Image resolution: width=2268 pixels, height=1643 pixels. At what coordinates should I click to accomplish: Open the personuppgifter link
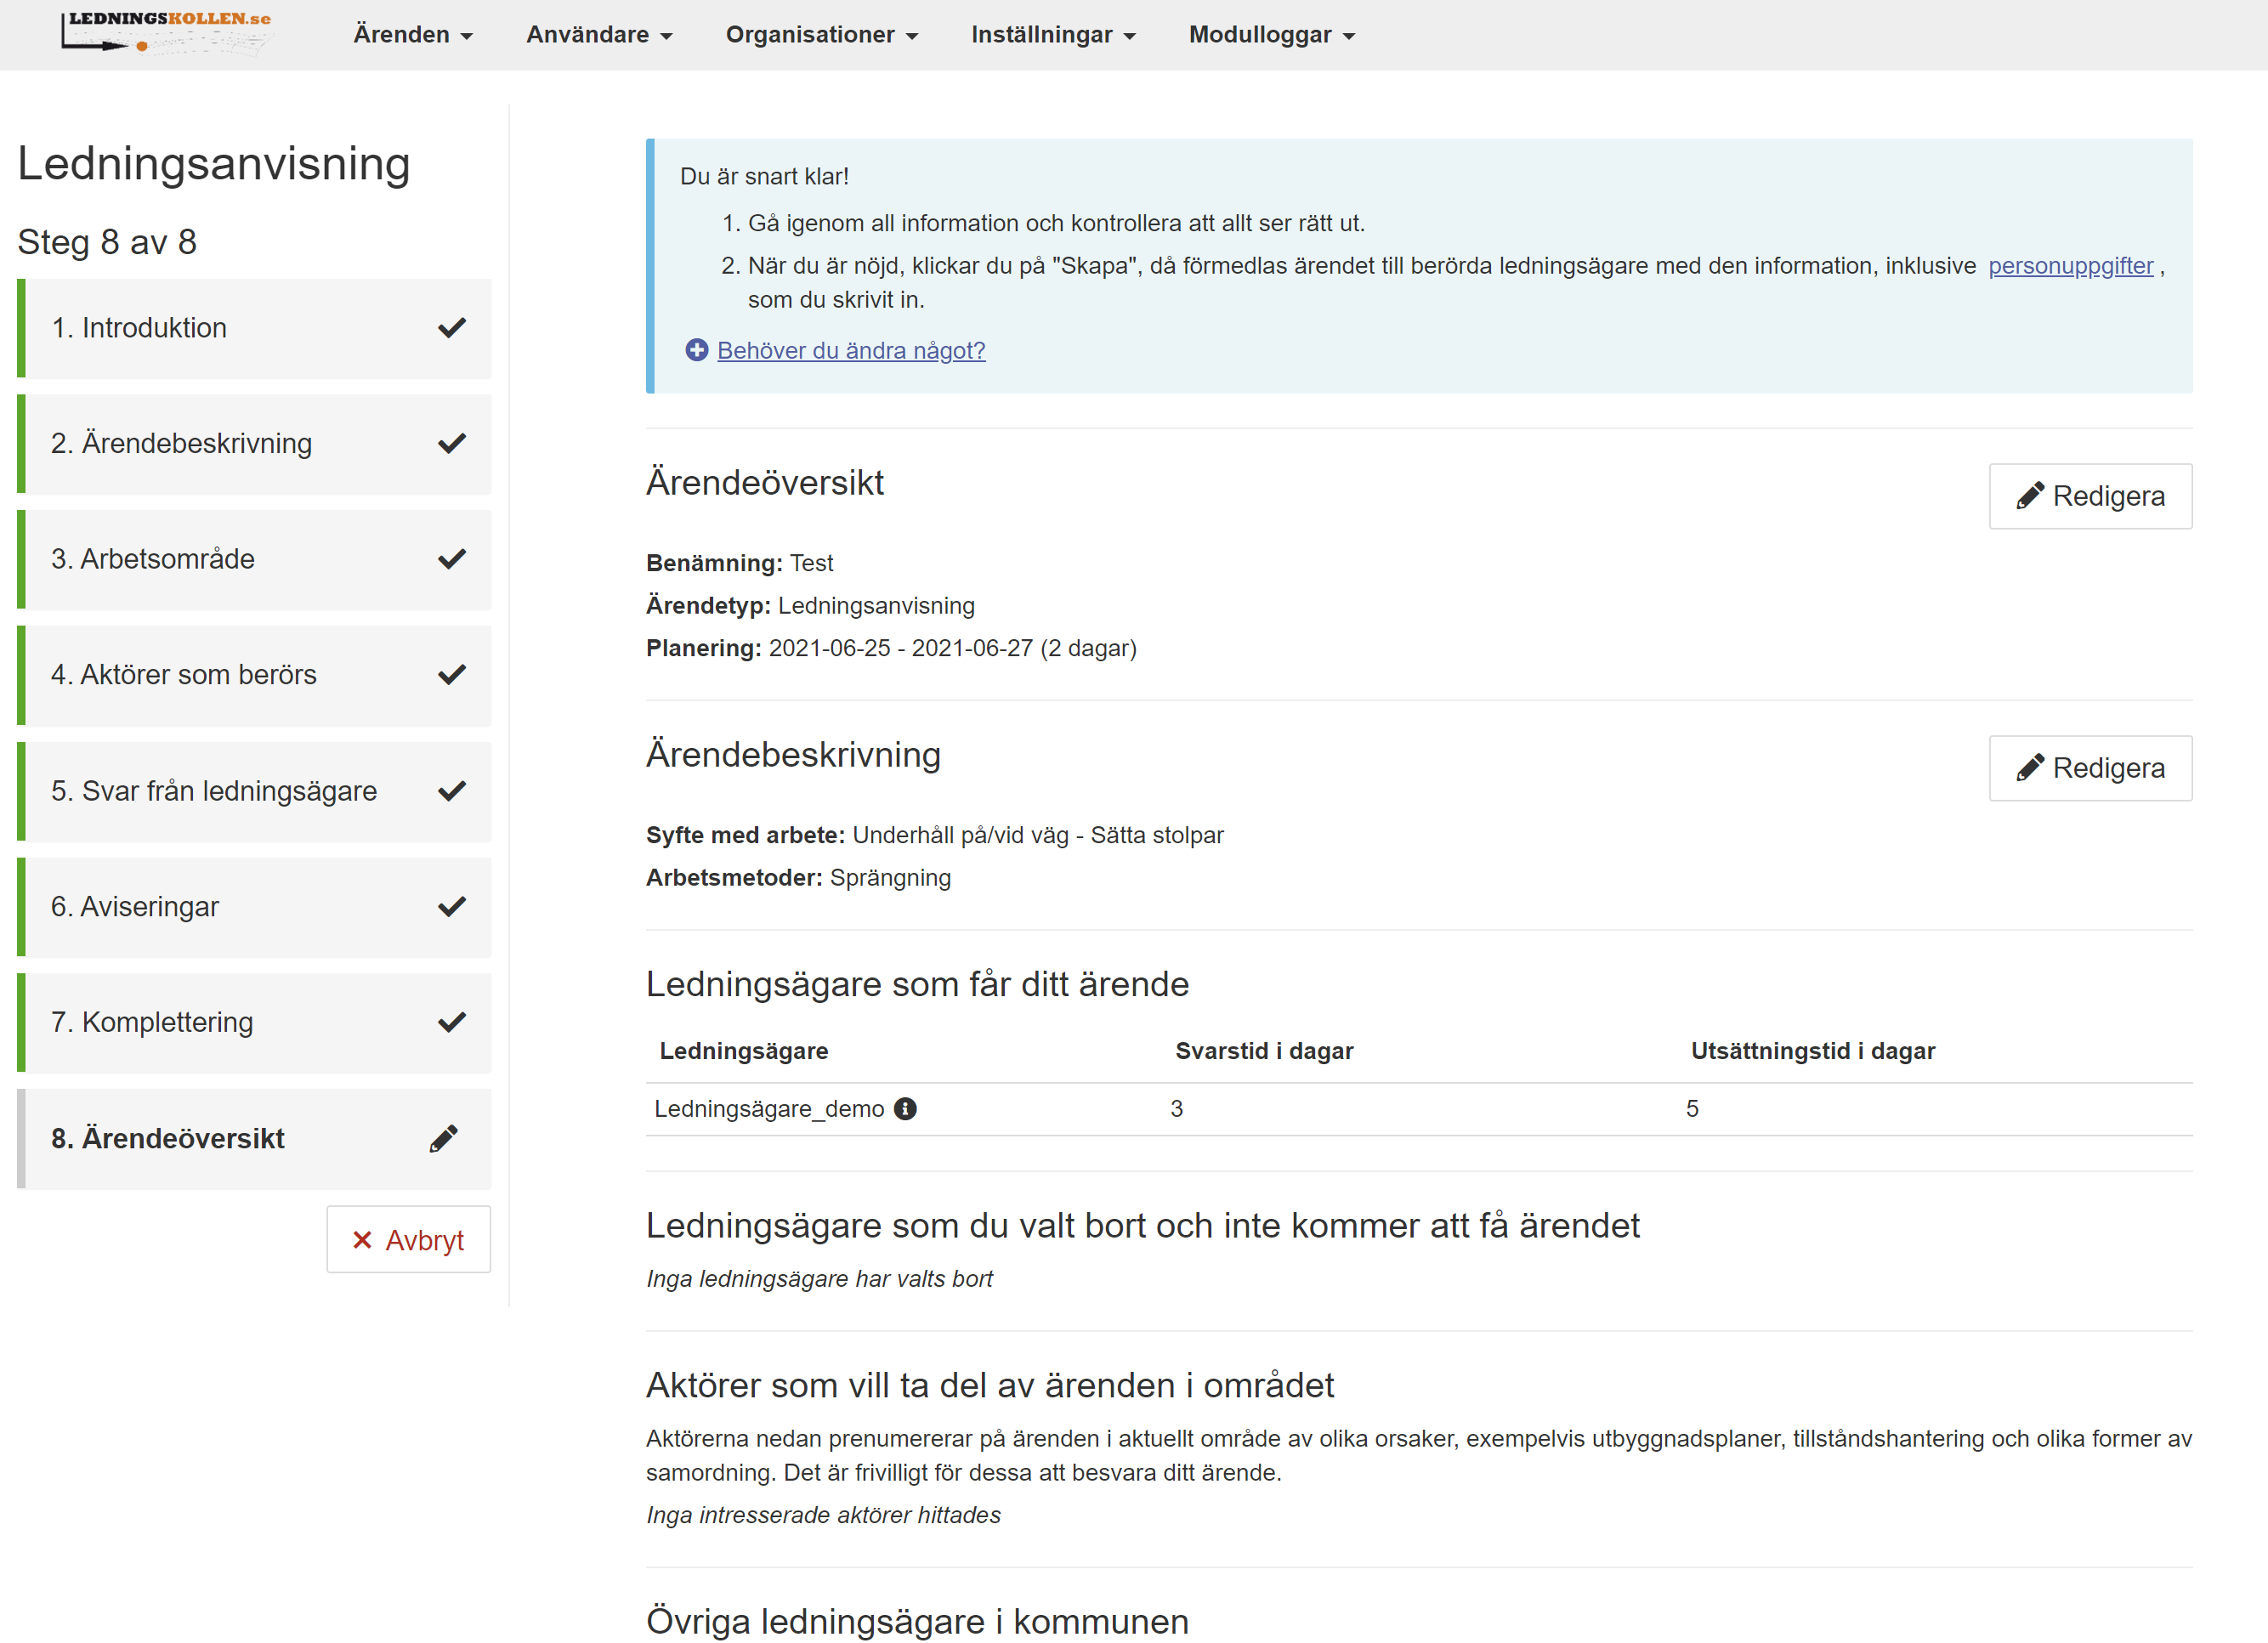[x=2070, y=266]
